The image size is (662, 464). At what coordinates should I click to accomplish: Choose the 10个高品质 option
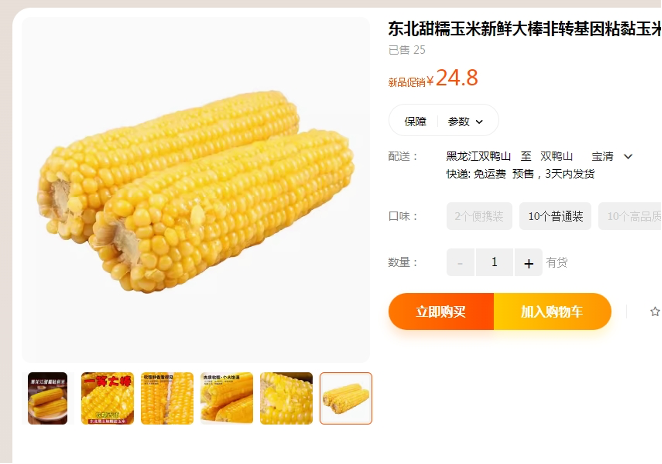tap(630, 216)
